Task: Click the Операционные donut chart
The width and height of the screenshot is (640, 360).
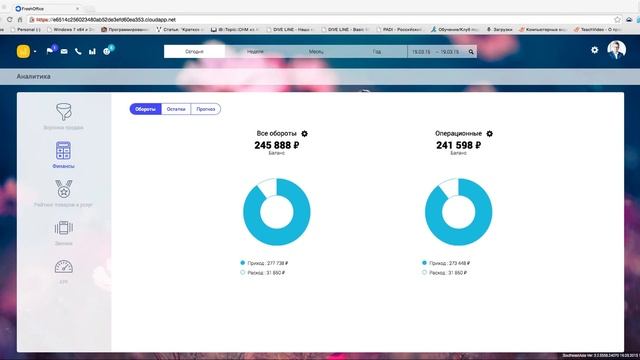Action: tap(458, 212)
